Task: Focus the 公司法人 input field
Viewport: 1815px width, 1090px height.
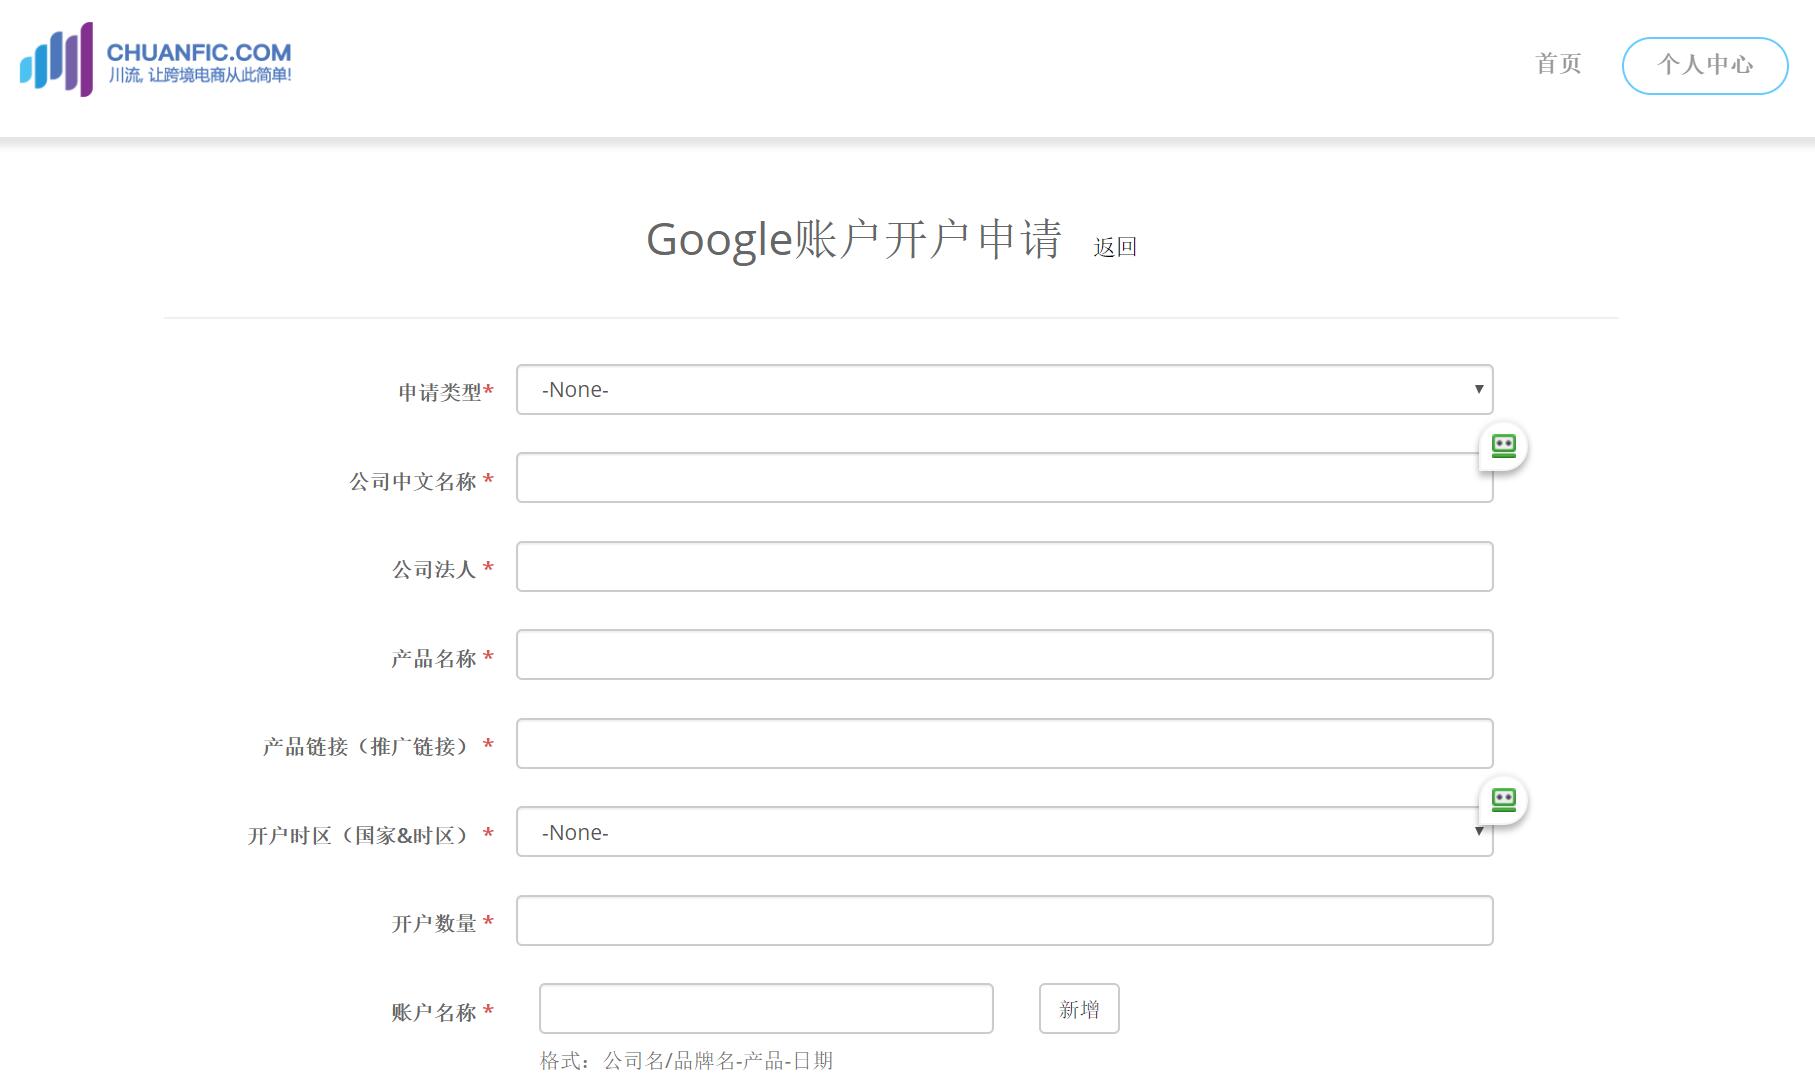Action: tap(1004, 567)
